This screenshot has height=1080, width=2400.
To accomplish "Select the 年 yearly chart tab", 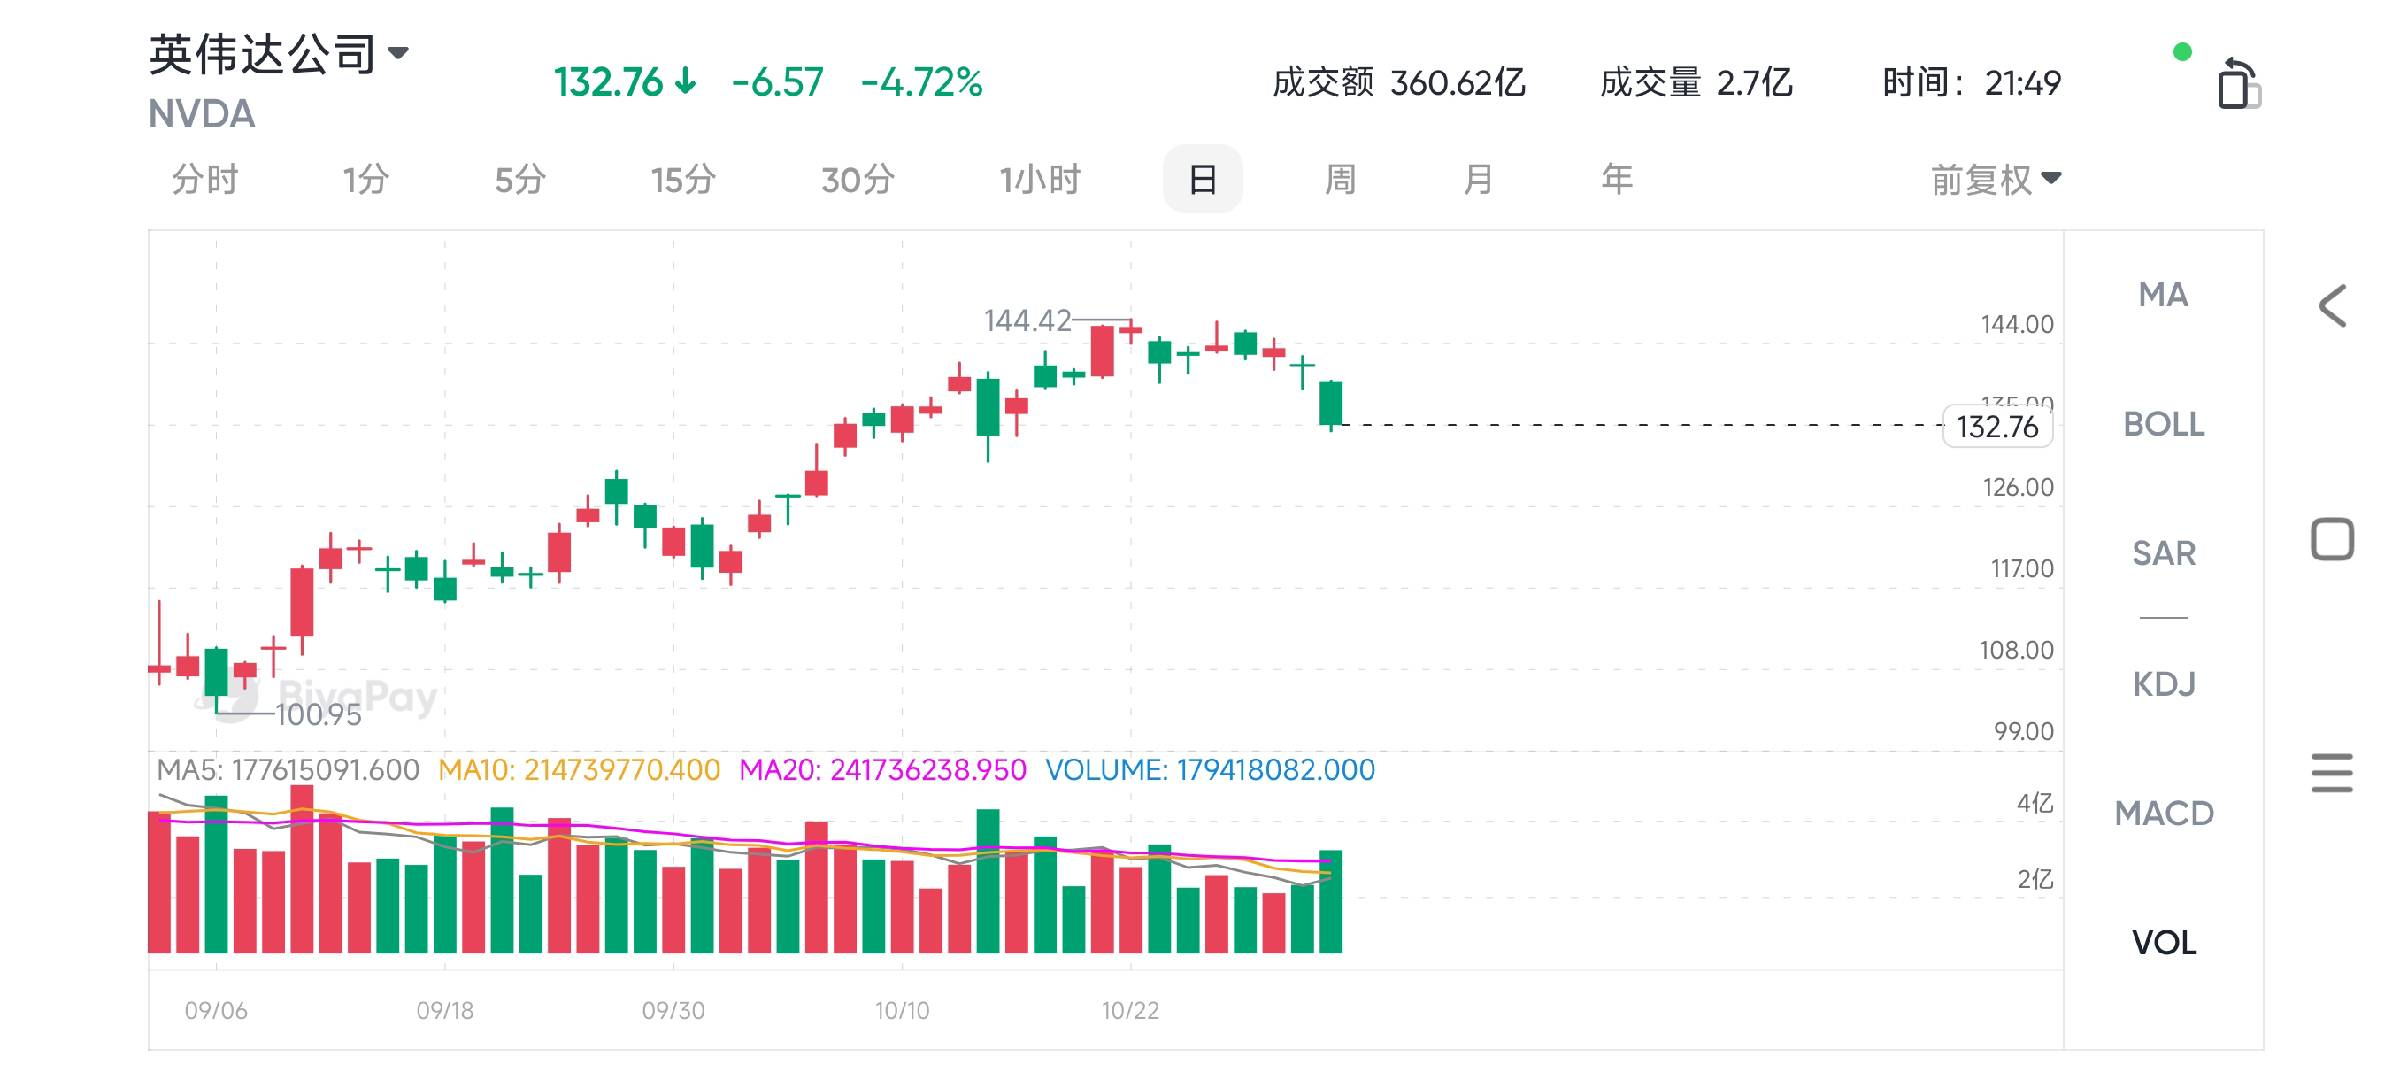I will coord(1617,180).
